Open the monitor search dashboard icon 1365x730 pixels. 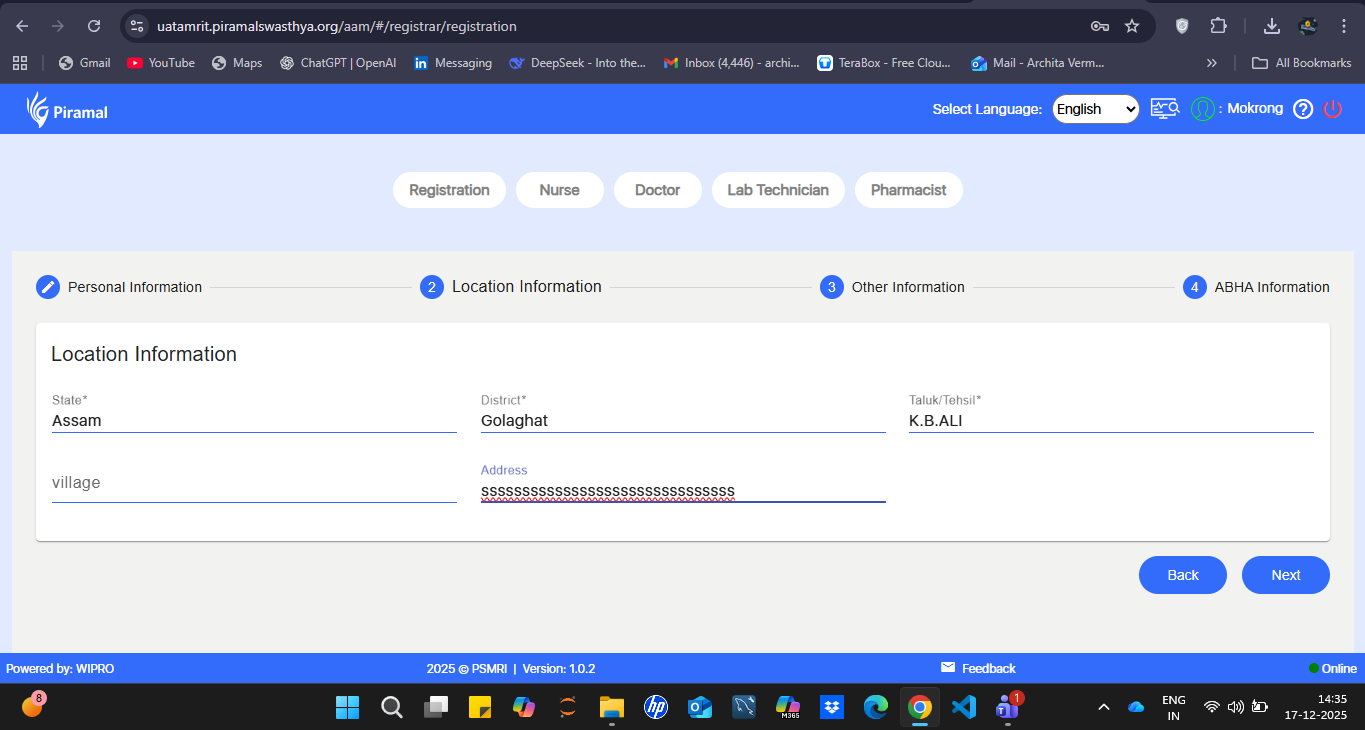point(1164,109)
